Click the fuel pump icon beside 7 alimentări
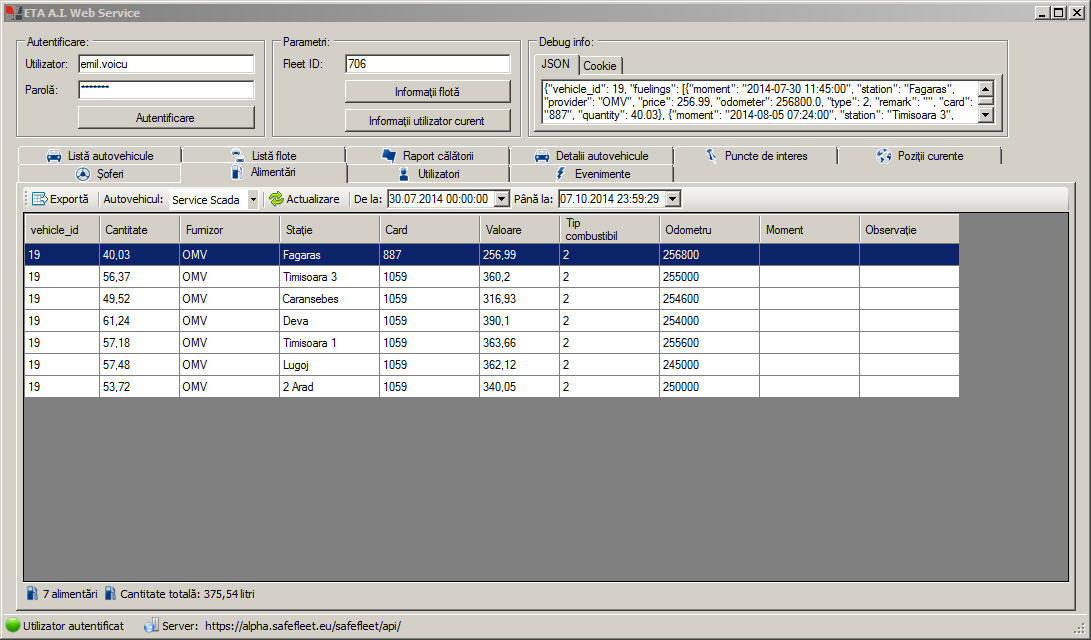 click(x=32, y=593)
